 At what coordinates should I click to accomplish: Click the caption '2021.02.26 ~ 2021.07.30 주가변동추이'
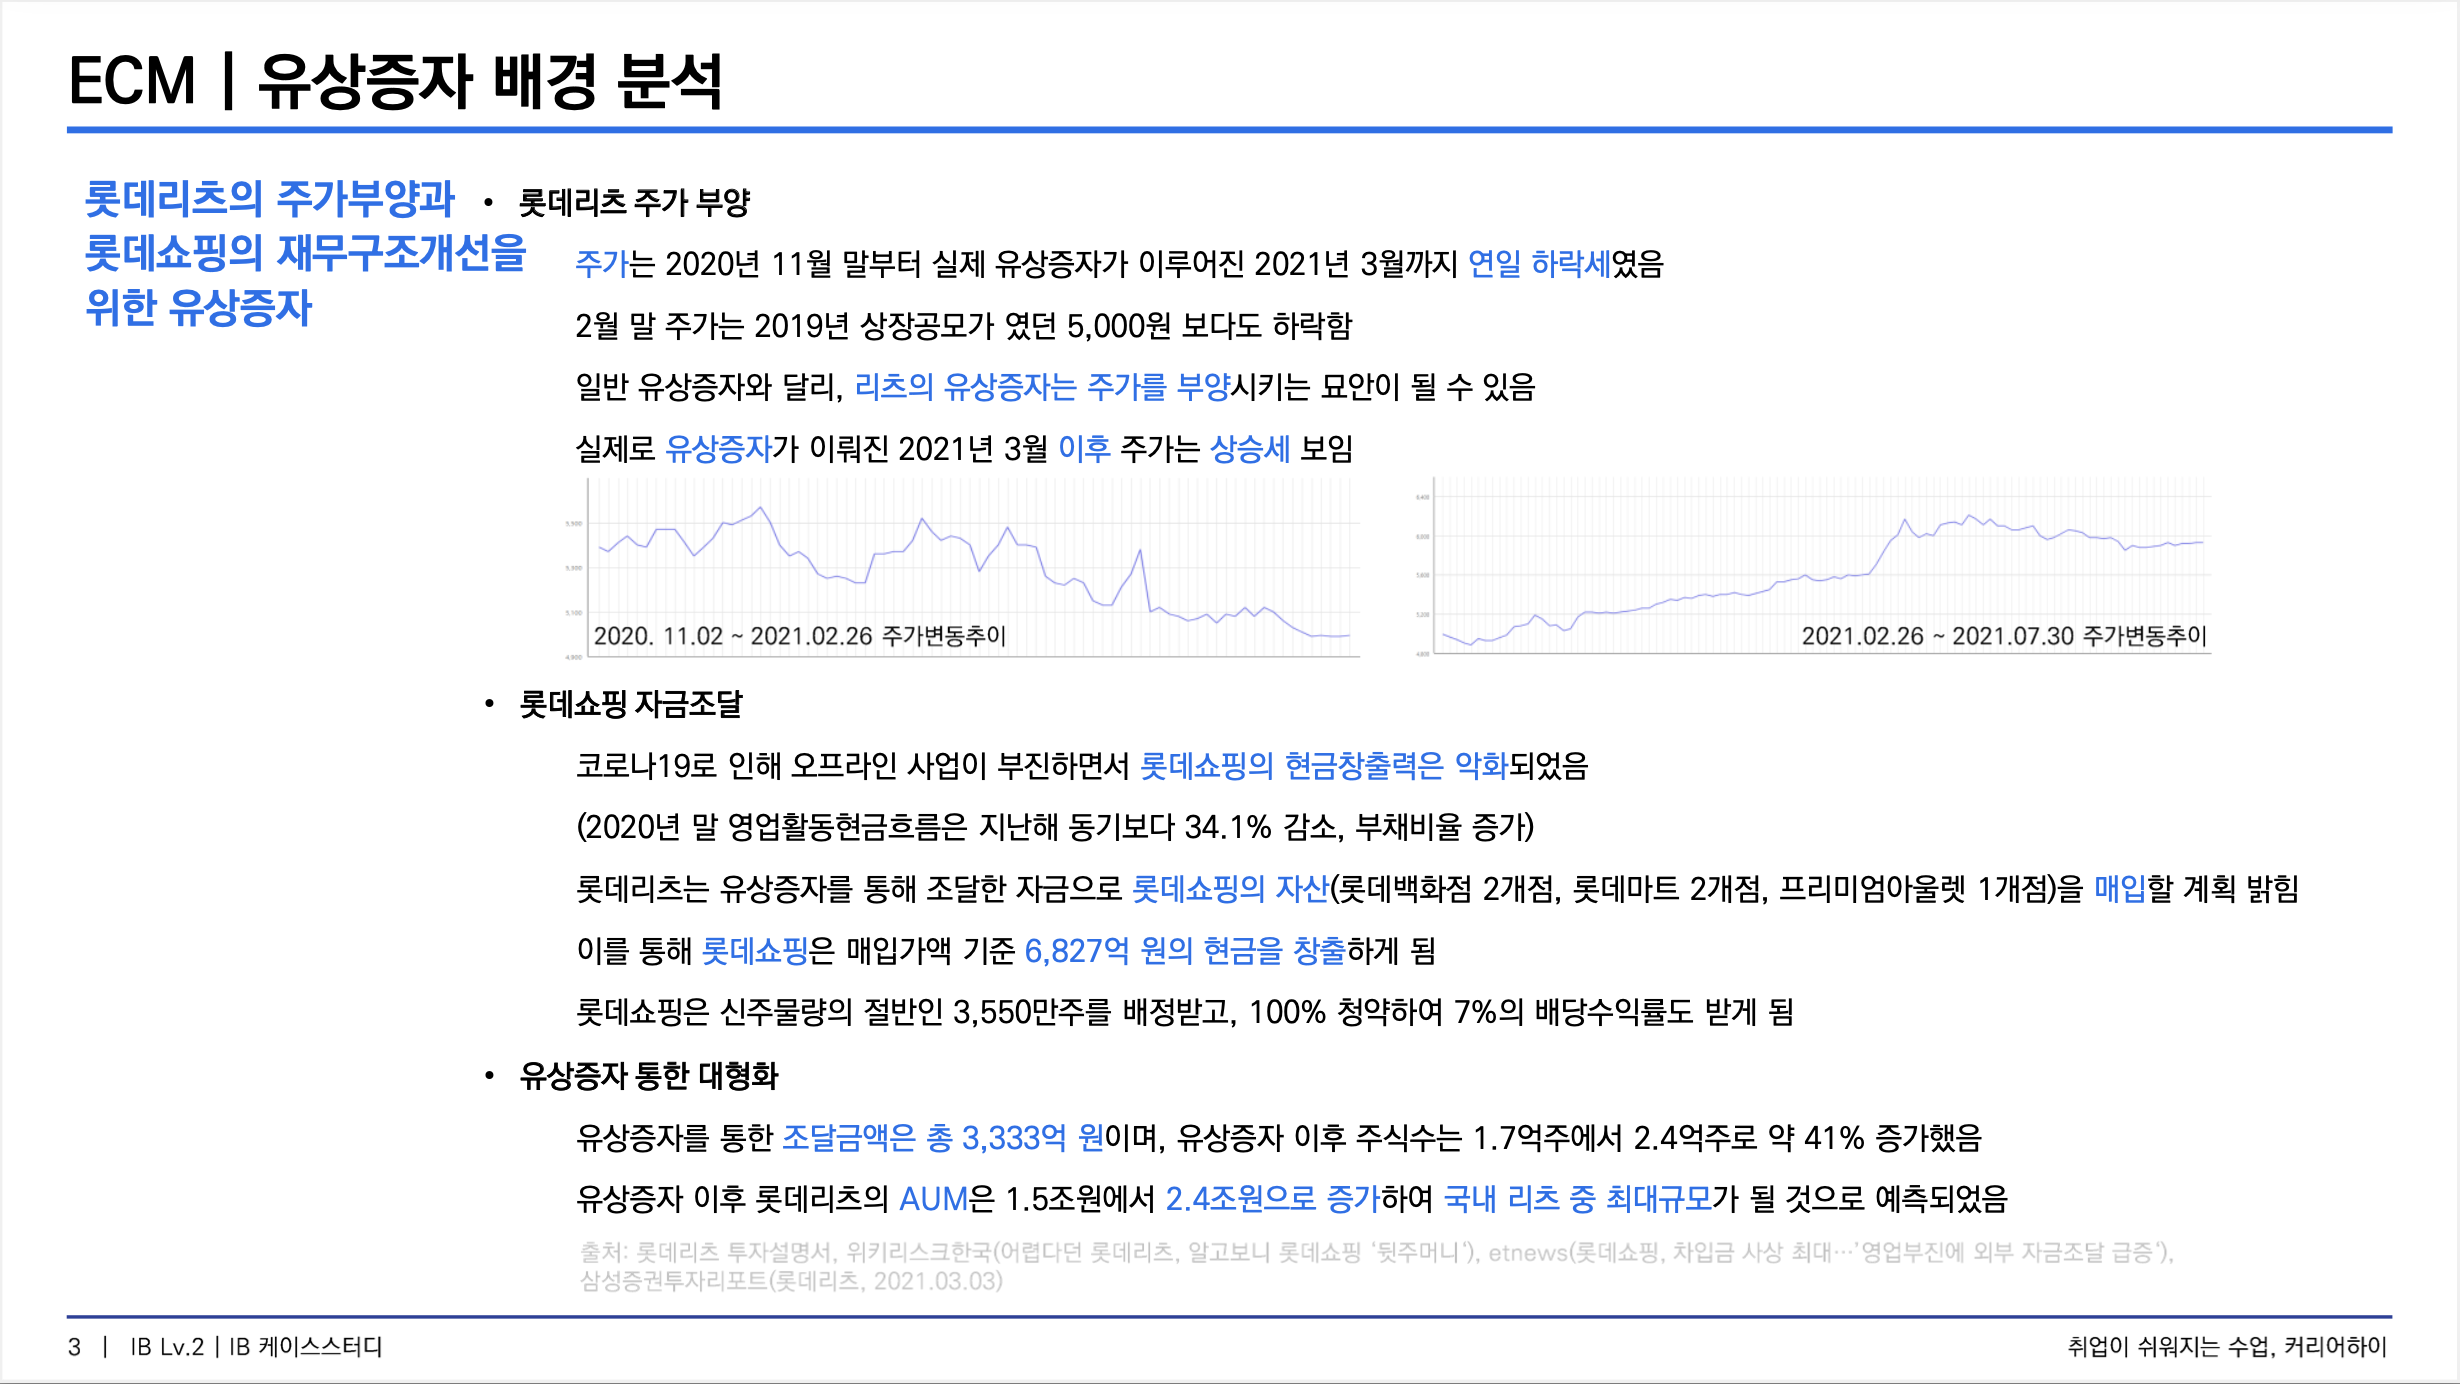[x=2004, y=636]
